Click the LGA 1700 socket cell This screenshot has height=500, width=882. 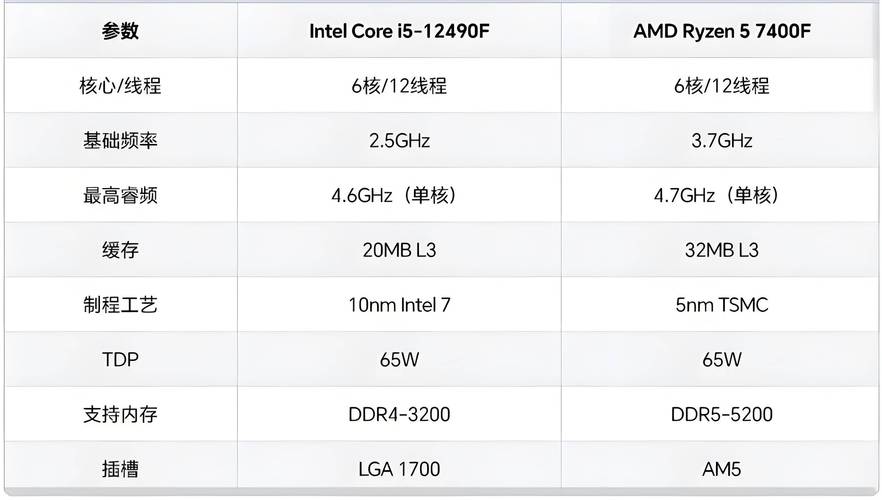399,468
